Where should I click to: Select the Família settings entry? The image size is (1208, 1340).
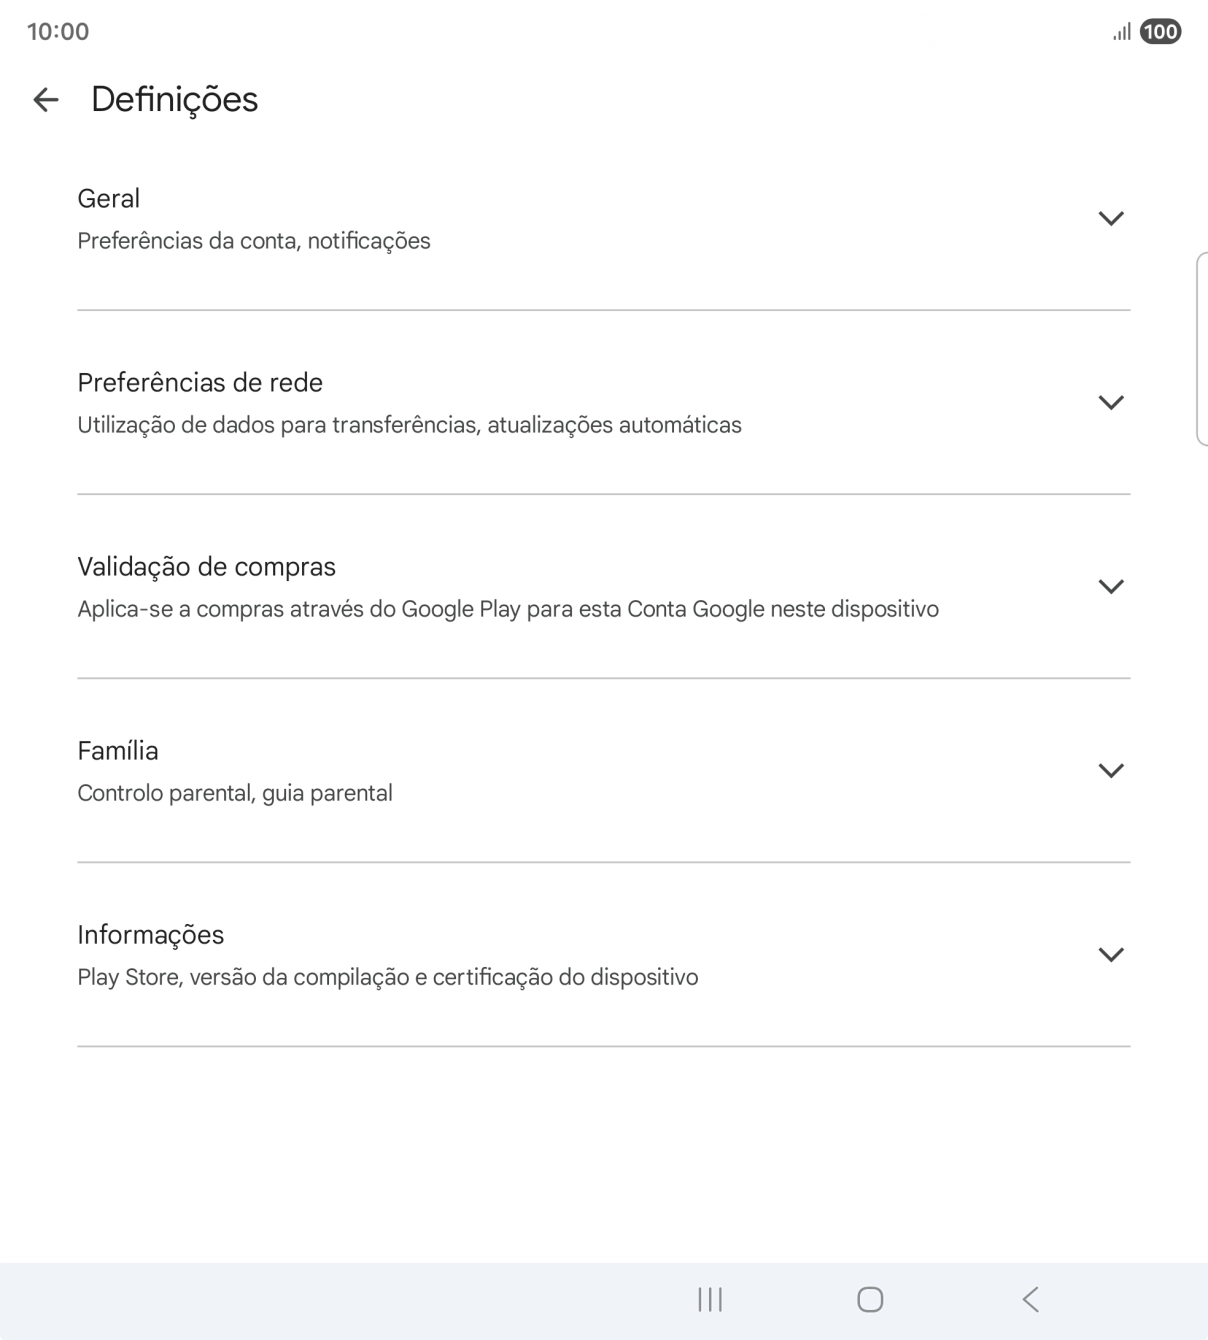pyautogui.click(x=118, y=750)
